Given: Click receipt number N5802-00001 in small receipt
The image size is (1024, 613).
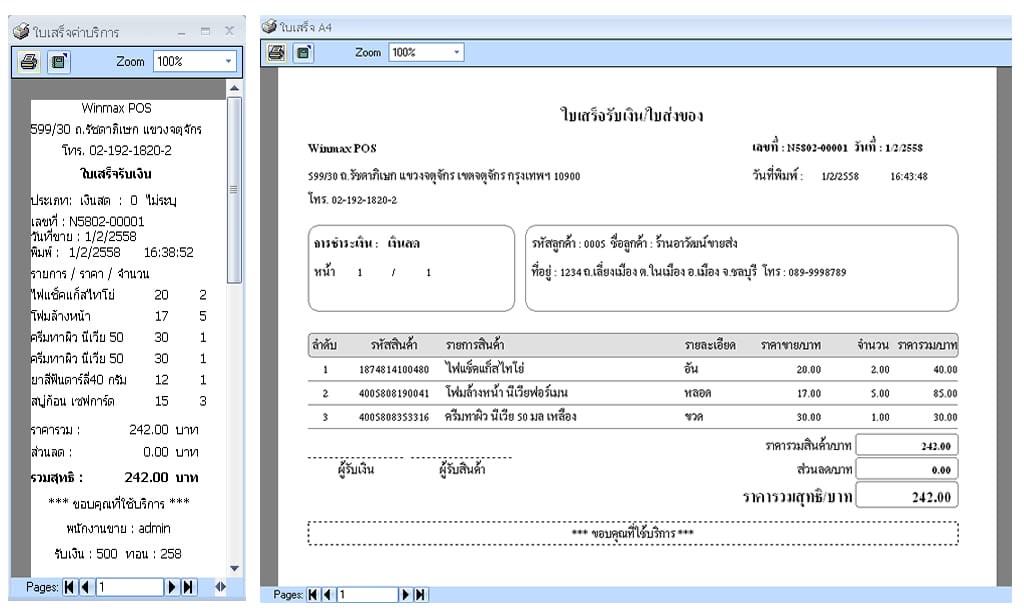Looking at the screenshot, I should pyautogui.click(x=106, y=221).
